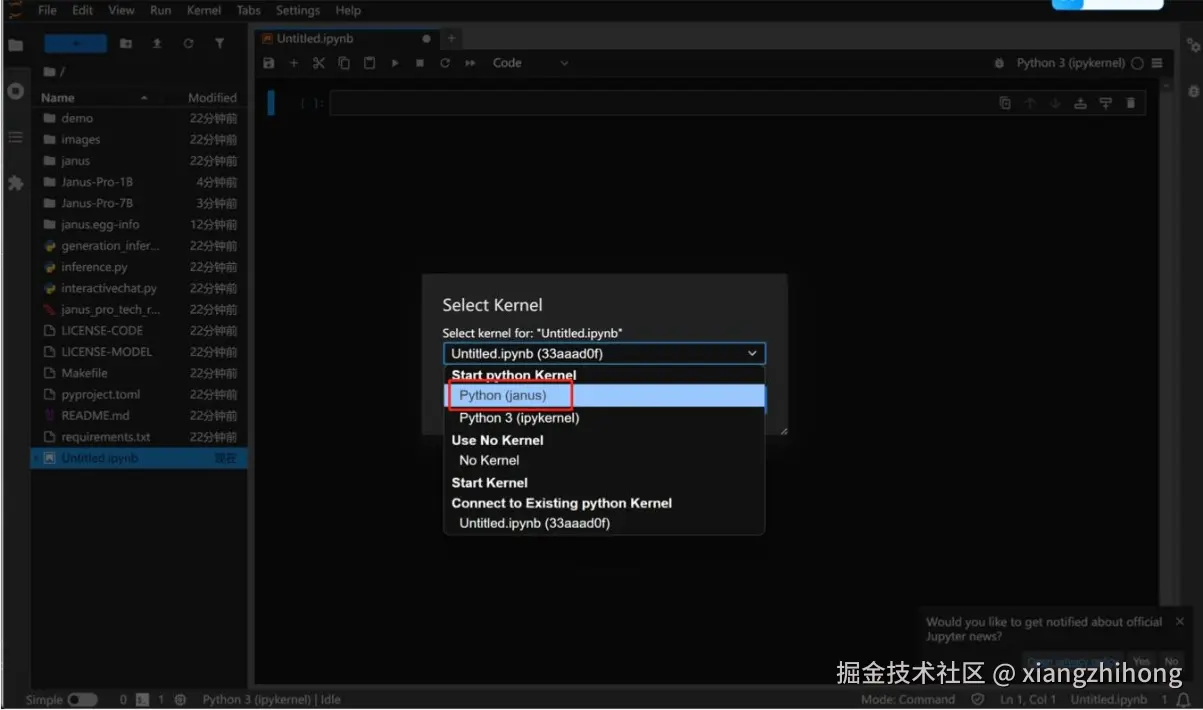Collapse the Select Kernel combo box
Image resolution: width=1203 pixels, height=710 pixels.
604,353
